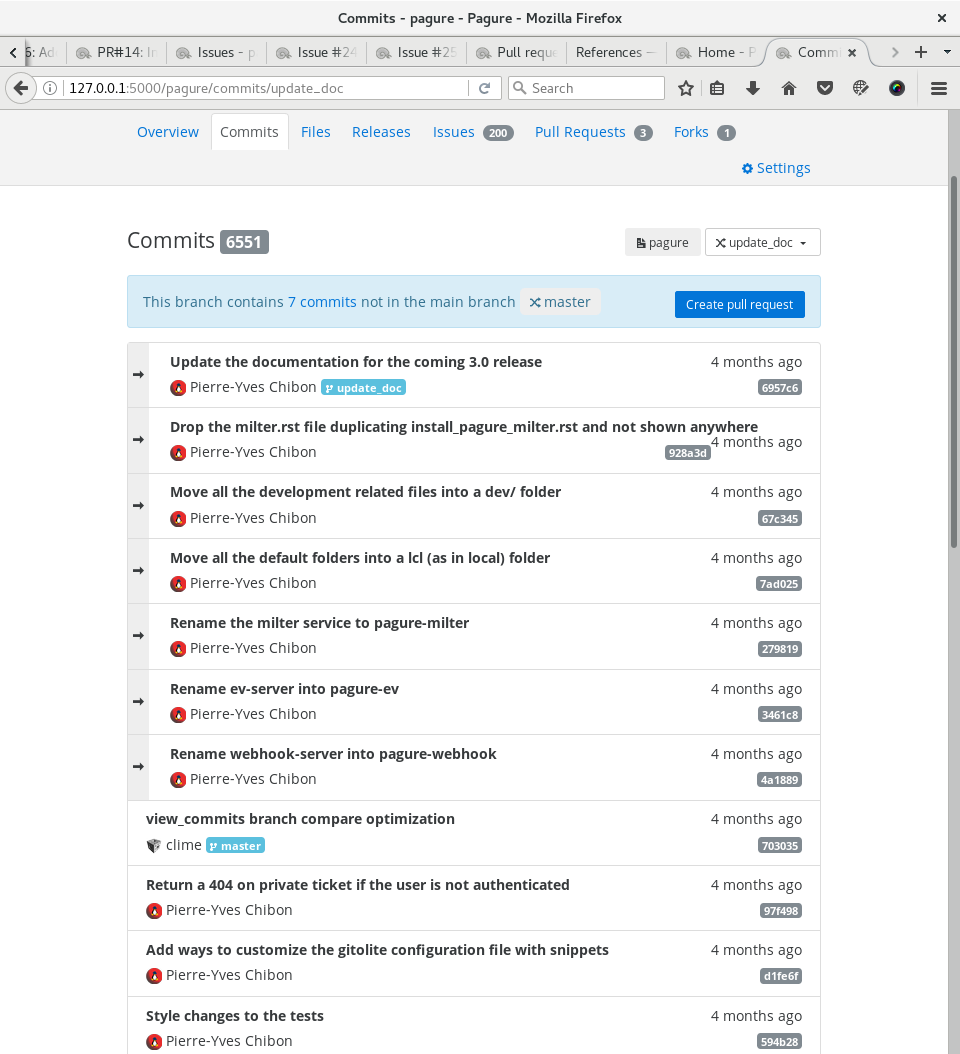The width and height of the screenshot is (960, 1054).
Task: Open the Forks tab
Action: [x=705, y=132]
